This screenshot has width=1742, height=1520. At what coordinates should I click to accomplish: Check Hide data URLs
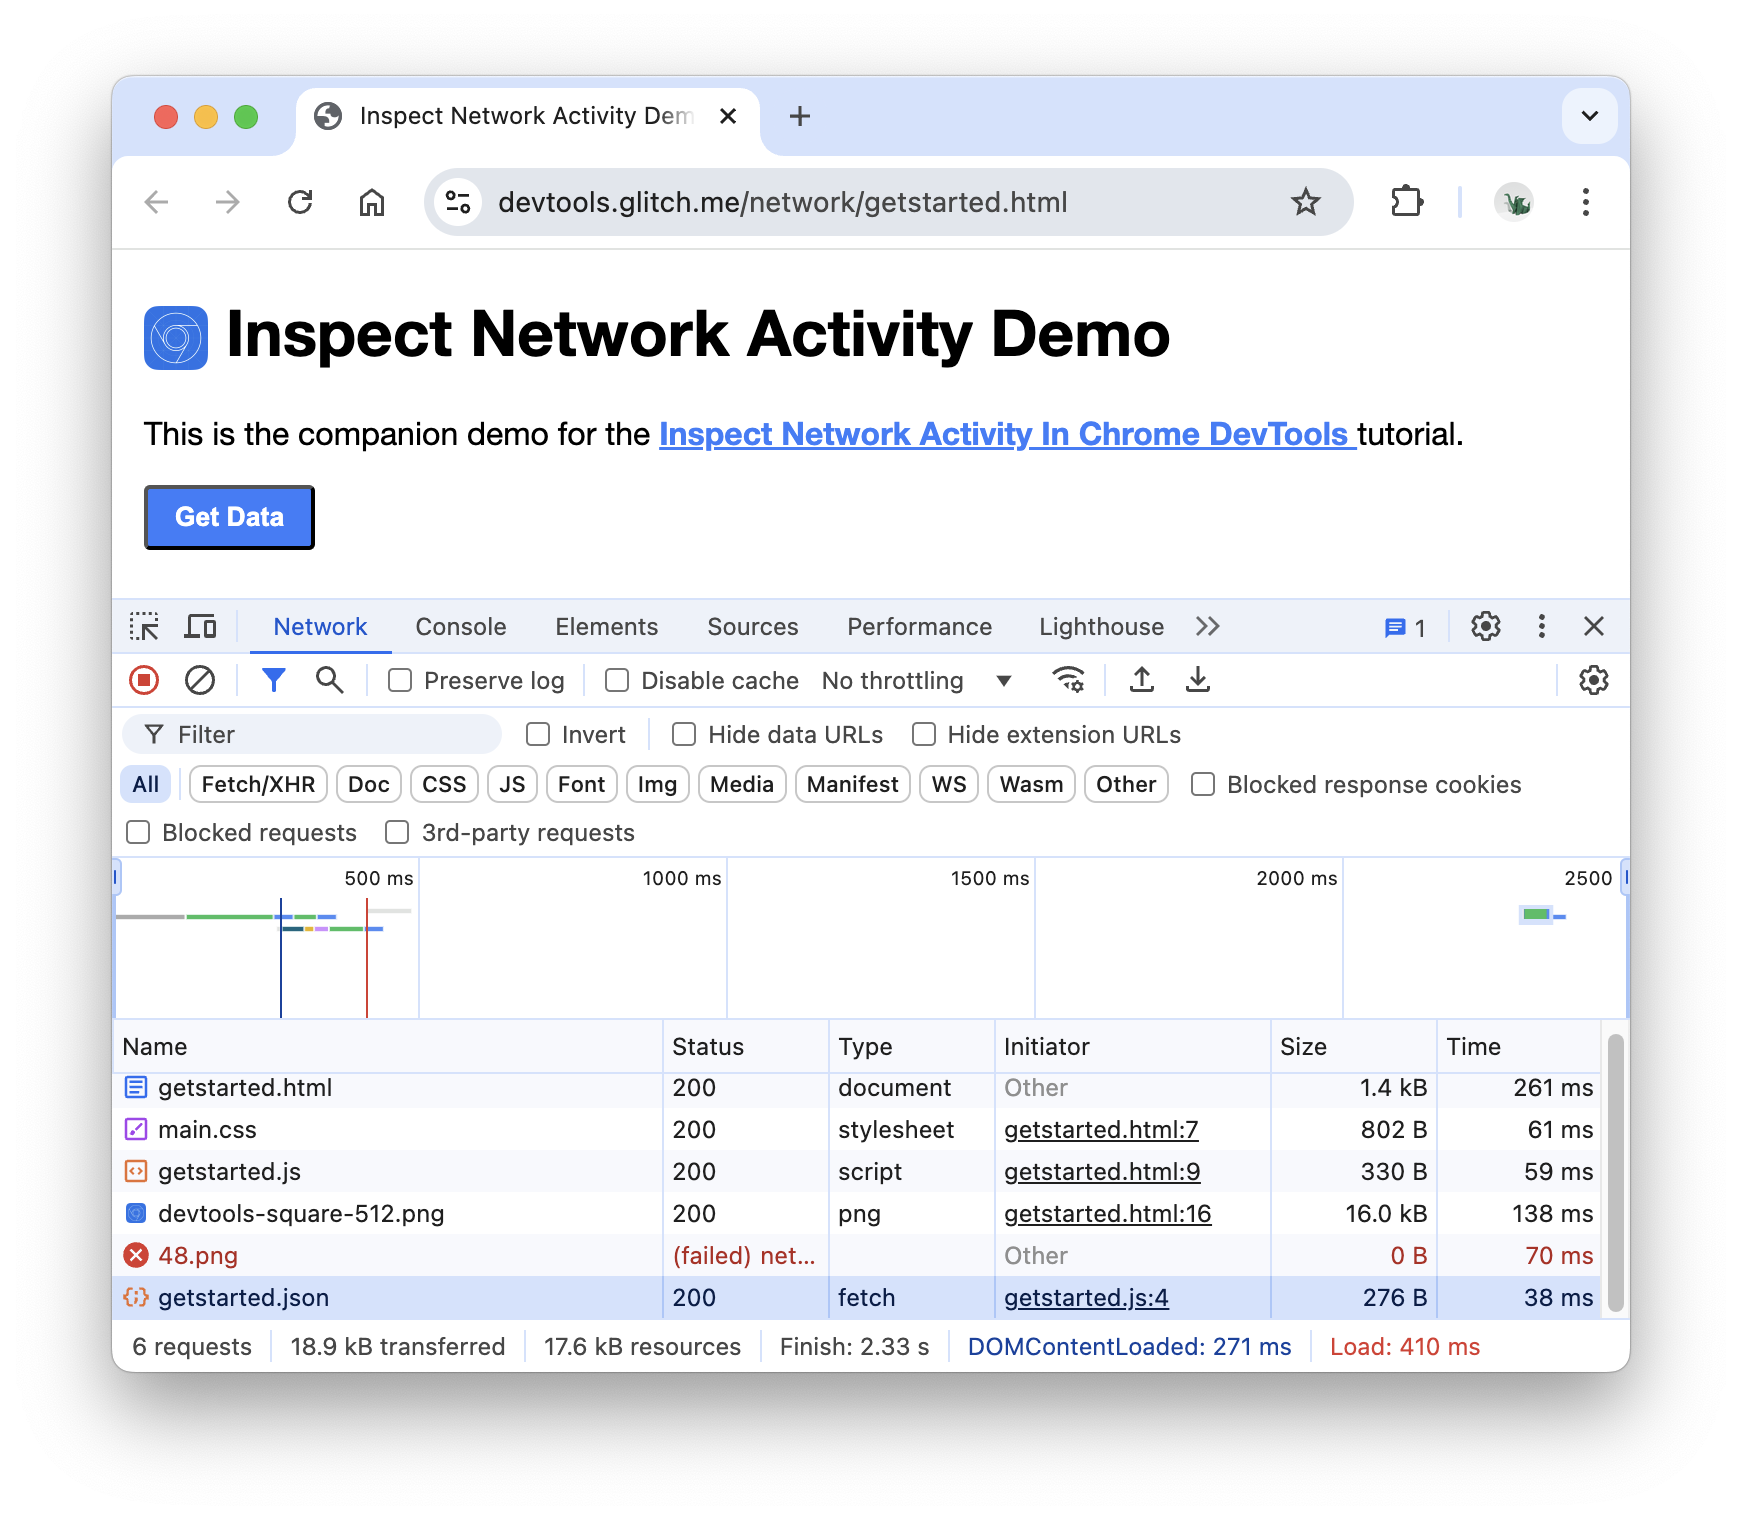(x=683, y=734)
